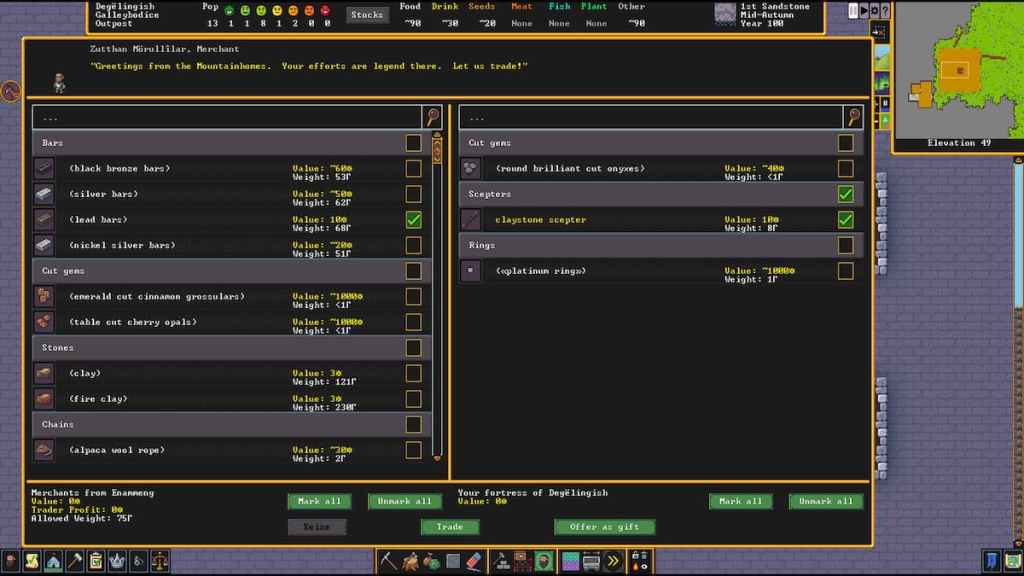Check the silver bars checkbox
The width and height of the screenshot is (1024, 576).
pos(413,194)
